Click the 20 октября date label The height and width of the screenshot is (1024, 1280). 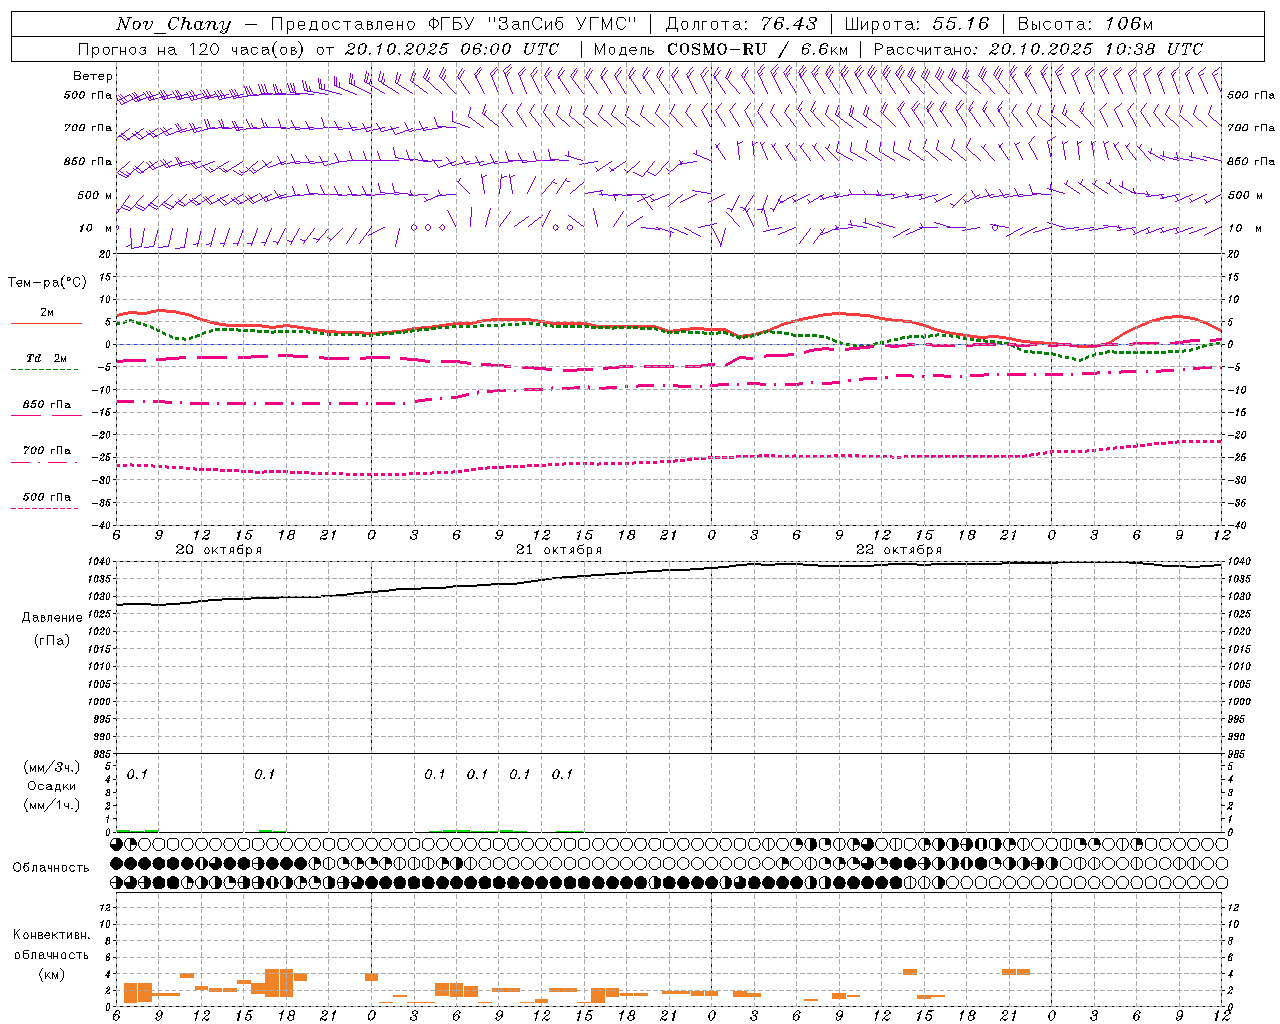pos(219,550)
